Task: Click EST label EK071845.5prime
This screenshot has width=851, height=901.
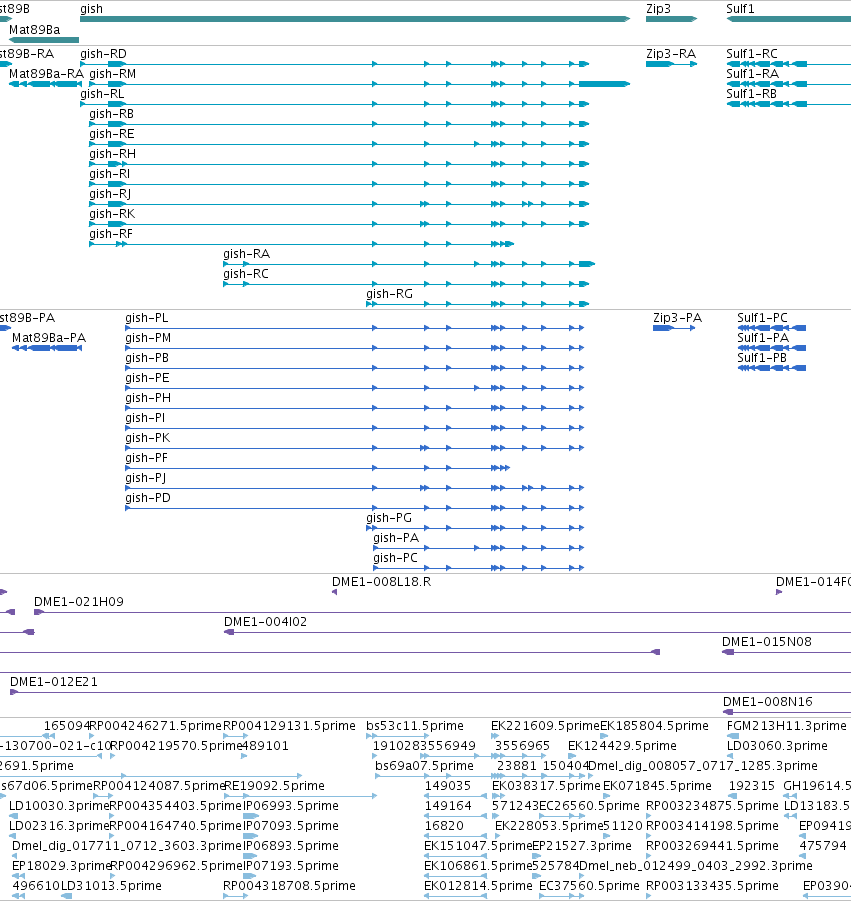Action: 657,786
